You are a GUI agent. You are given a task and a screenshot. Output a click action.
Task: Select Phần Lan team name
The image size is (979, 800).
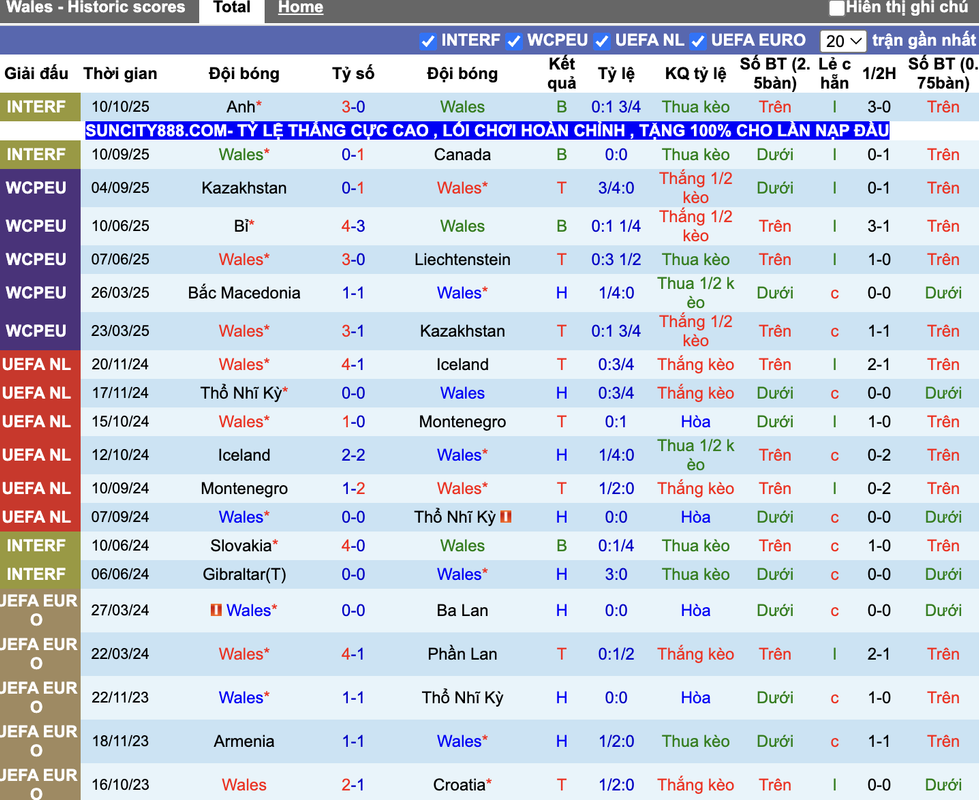tap(462, 654)
